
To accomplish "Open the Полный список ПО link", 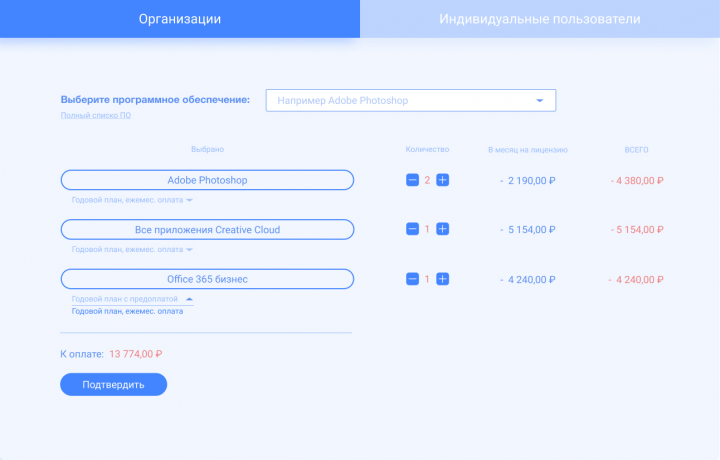I will pyautogui.click(x=96, y=115).
